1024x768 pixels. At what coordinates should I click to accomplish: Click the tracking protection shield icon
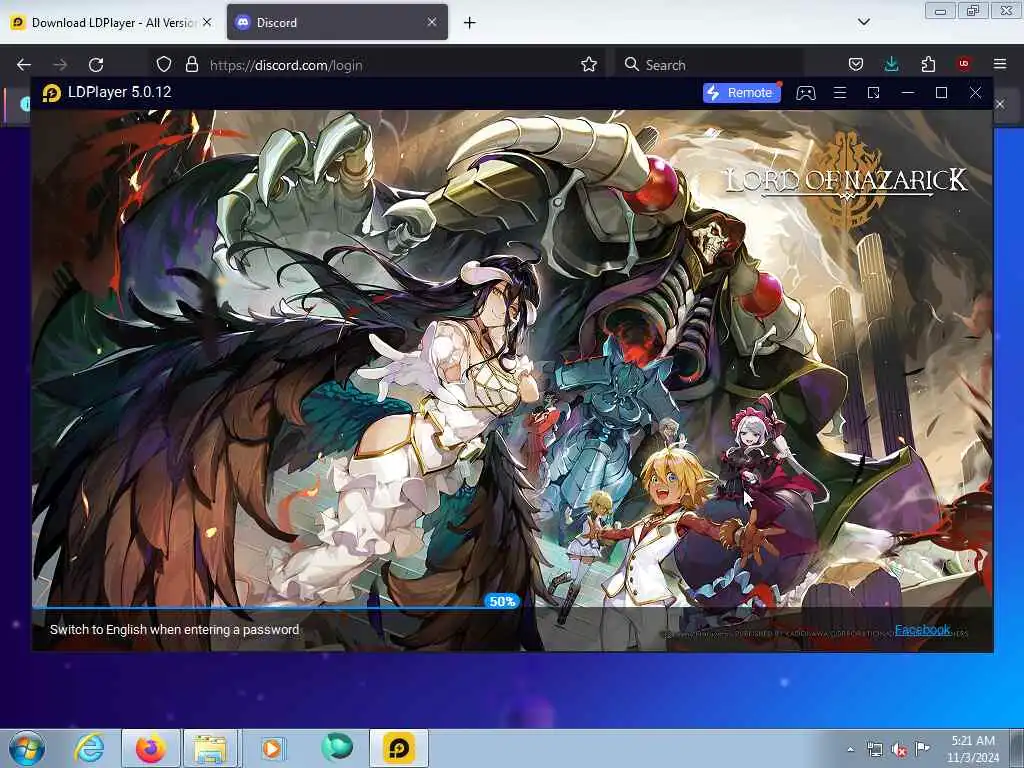pyautogui.click(x=164, y=64)
